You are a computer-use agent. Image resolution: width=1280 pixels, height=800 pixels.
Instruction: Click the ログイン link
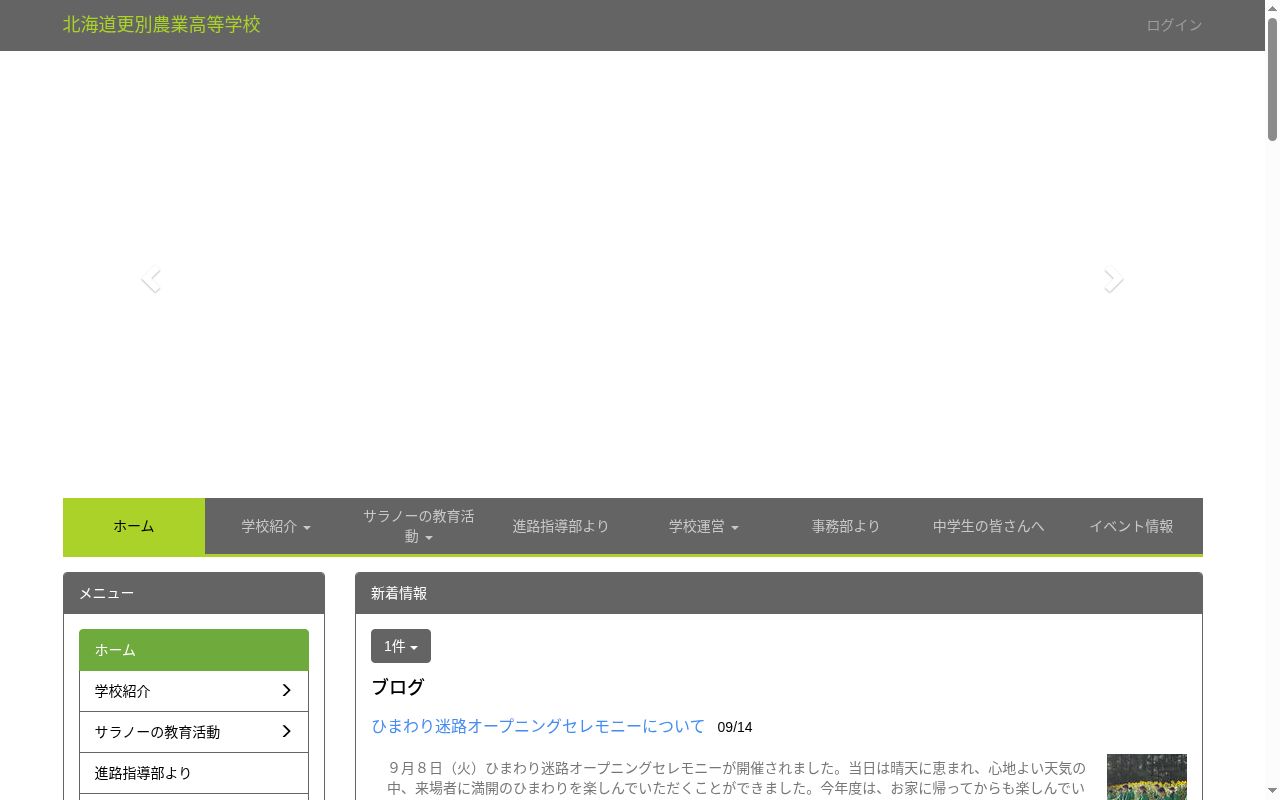pos(1174,25)
